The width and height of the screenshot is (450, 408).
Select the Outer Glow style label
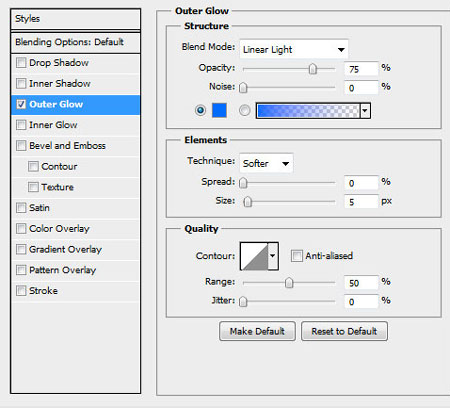(56, 104)
